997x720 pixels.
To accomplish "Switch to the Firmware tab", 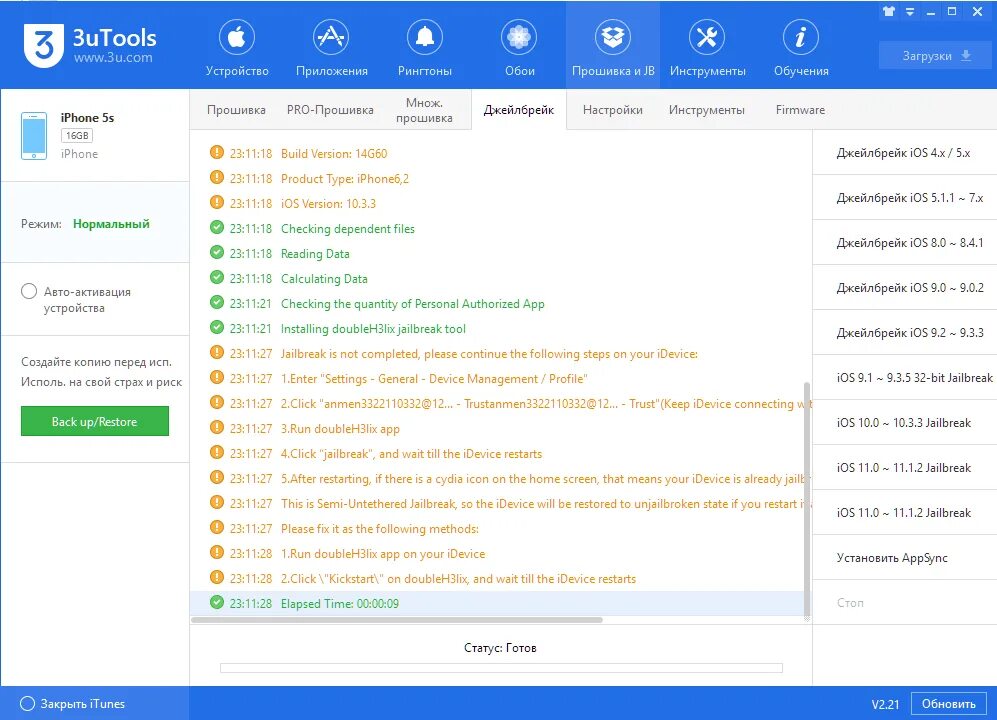I will (800, 109).
